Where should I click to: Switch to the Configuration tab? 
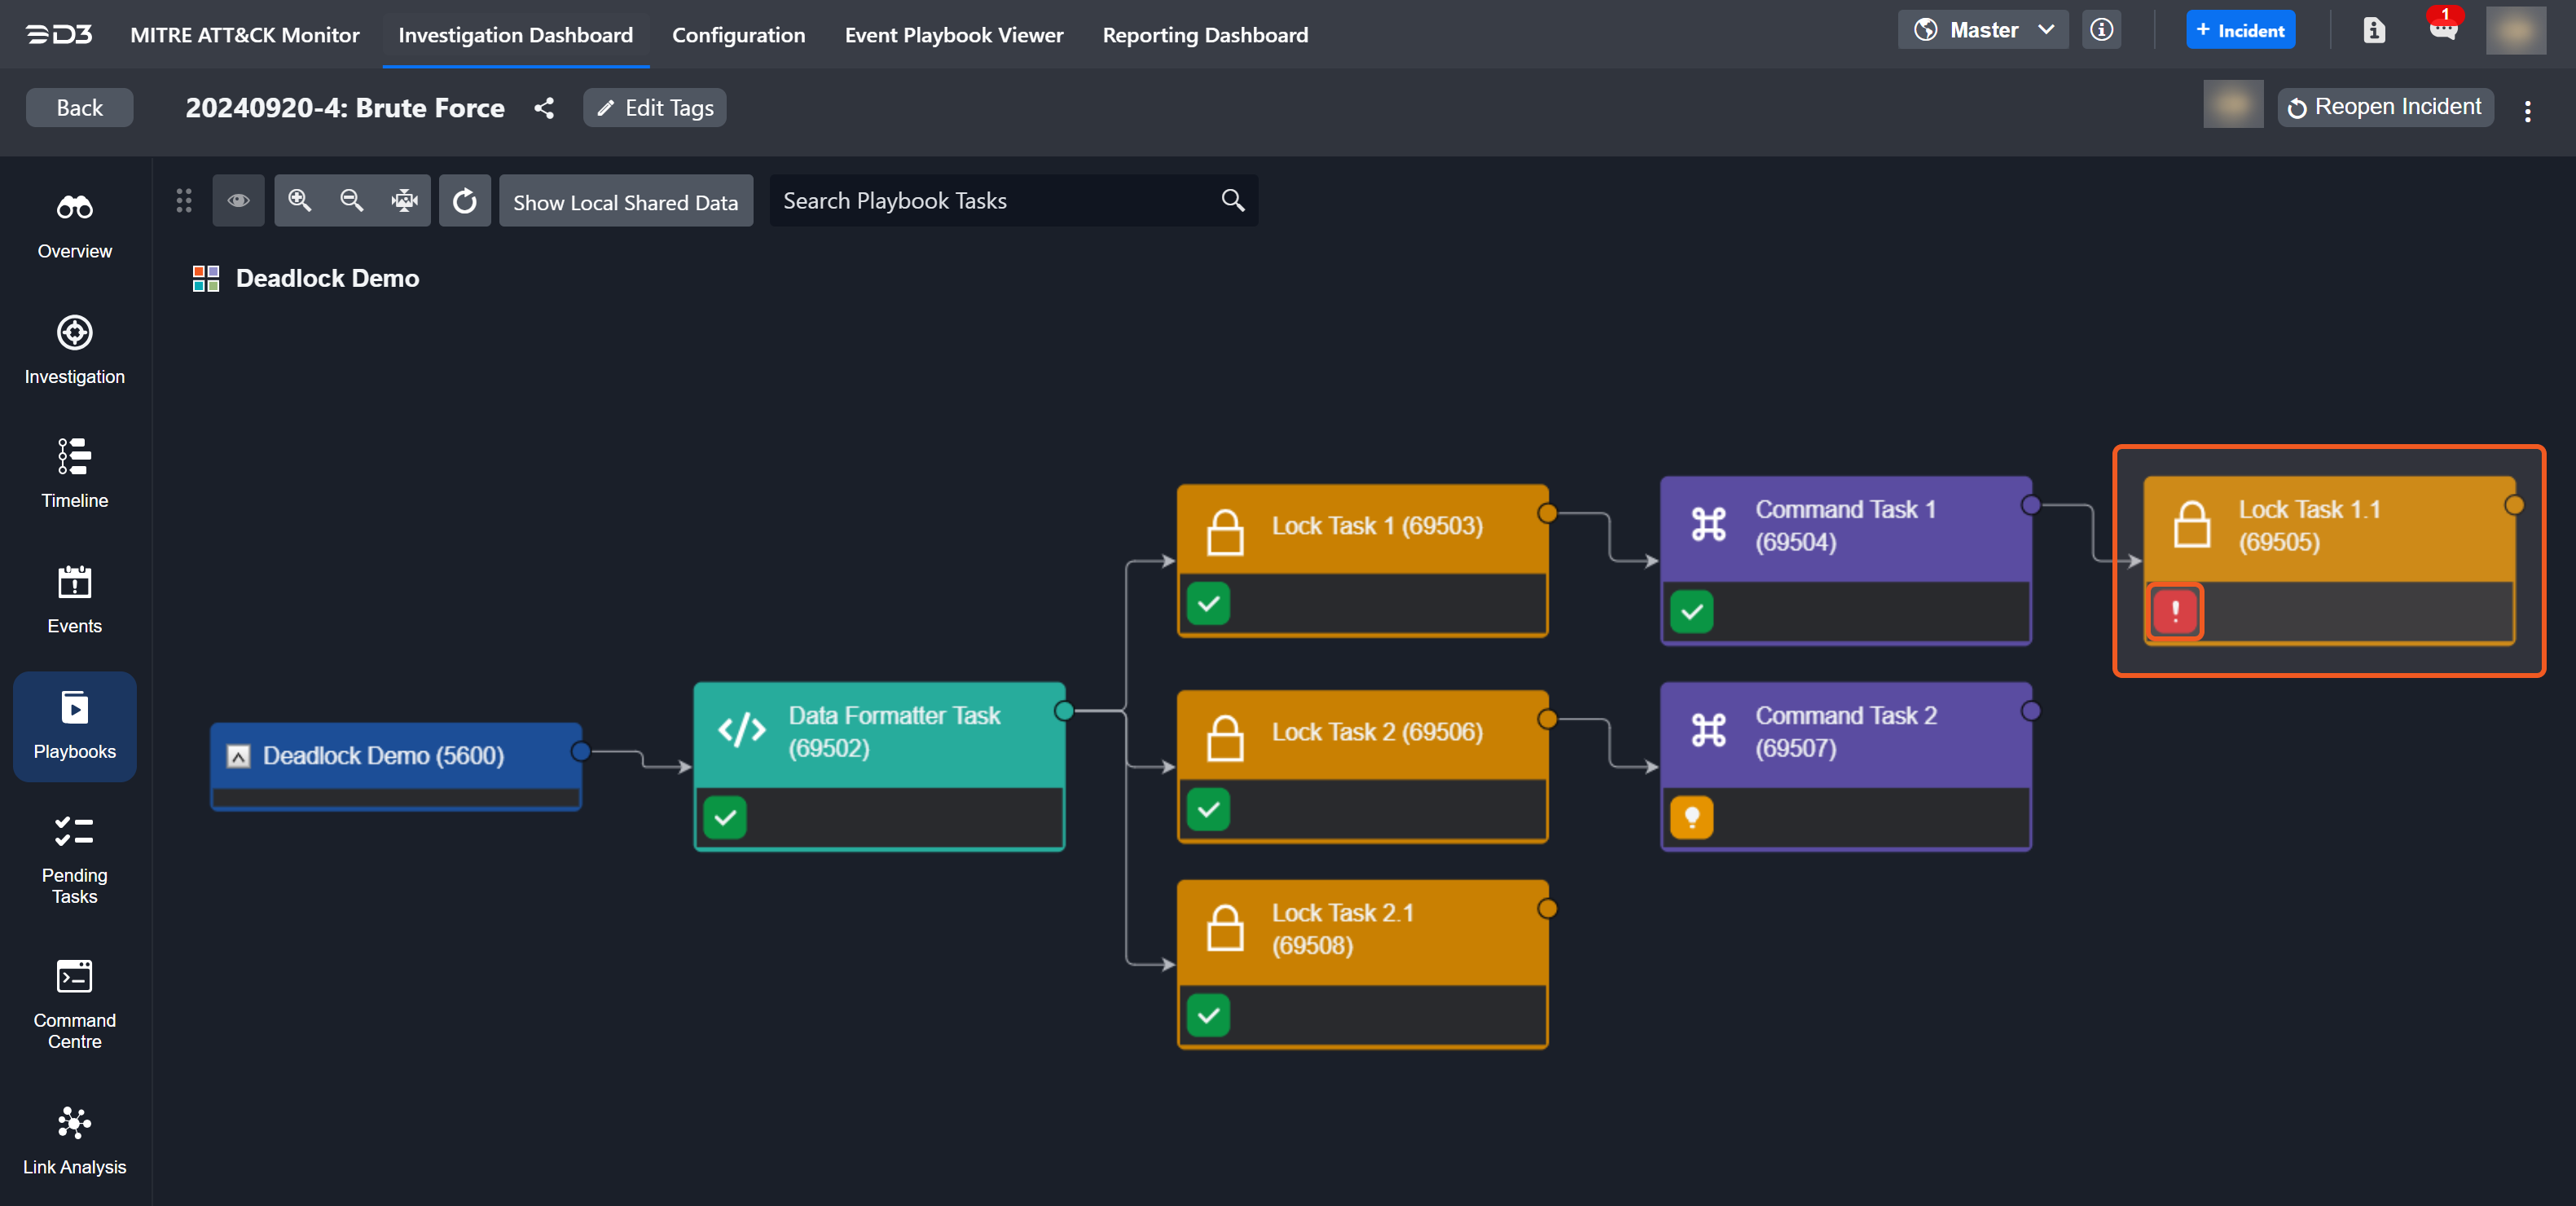(738, 35)
